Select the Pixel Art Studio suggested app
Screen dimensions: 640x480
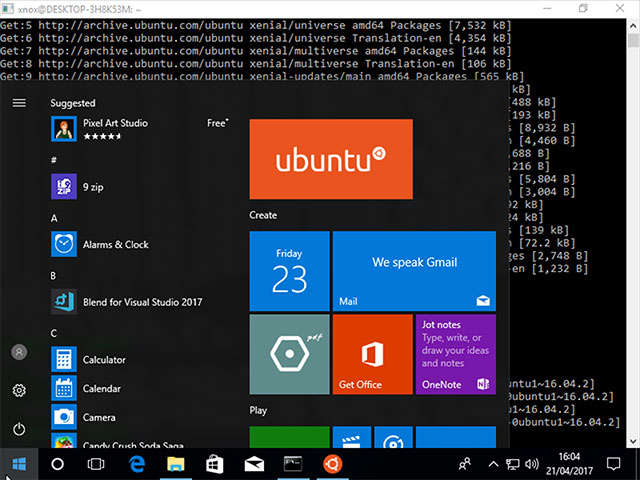139,129
